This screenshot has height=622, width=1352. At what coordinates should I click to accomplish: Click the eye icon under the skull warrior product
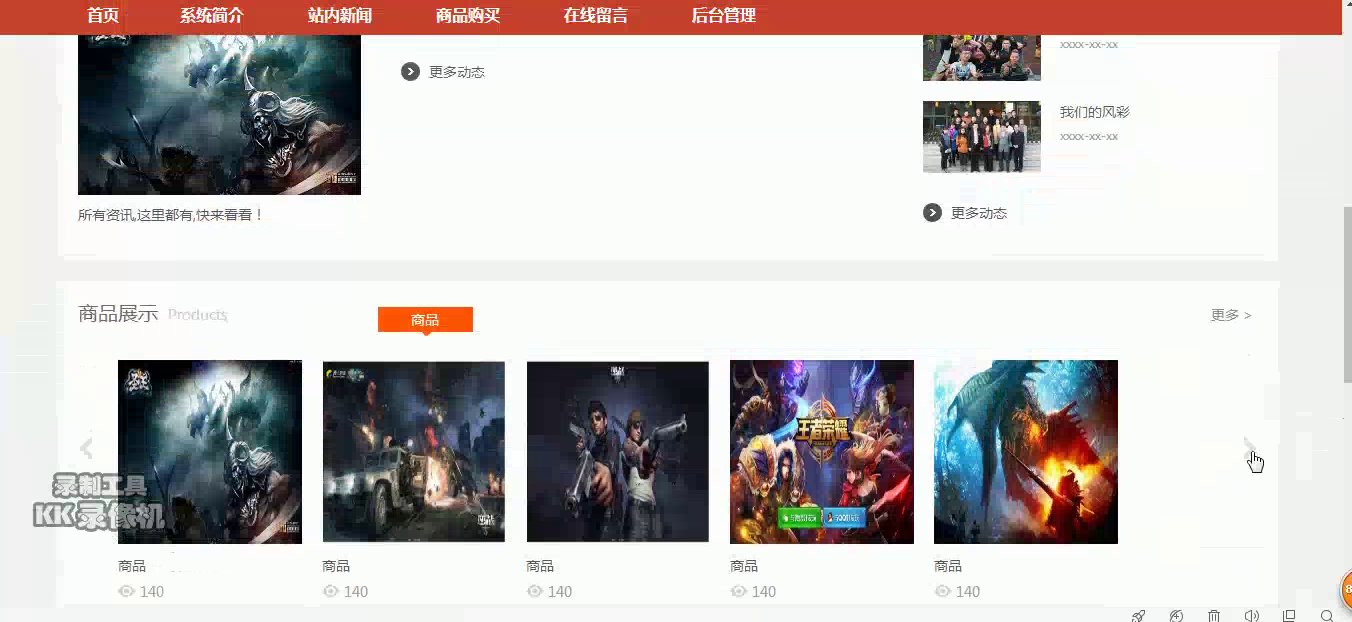coord(126,591)
